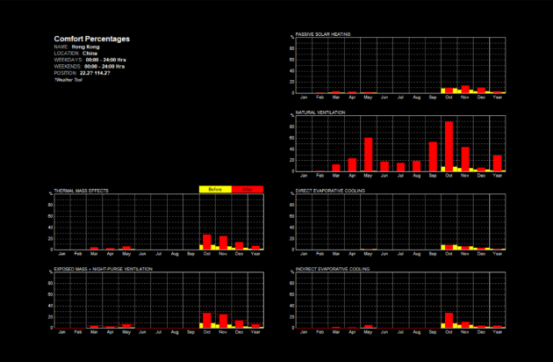Viewport: 554px width, 362px height.
Task: Click Sep red bar in Natural Ventilation
Action: tap(433, 156)
